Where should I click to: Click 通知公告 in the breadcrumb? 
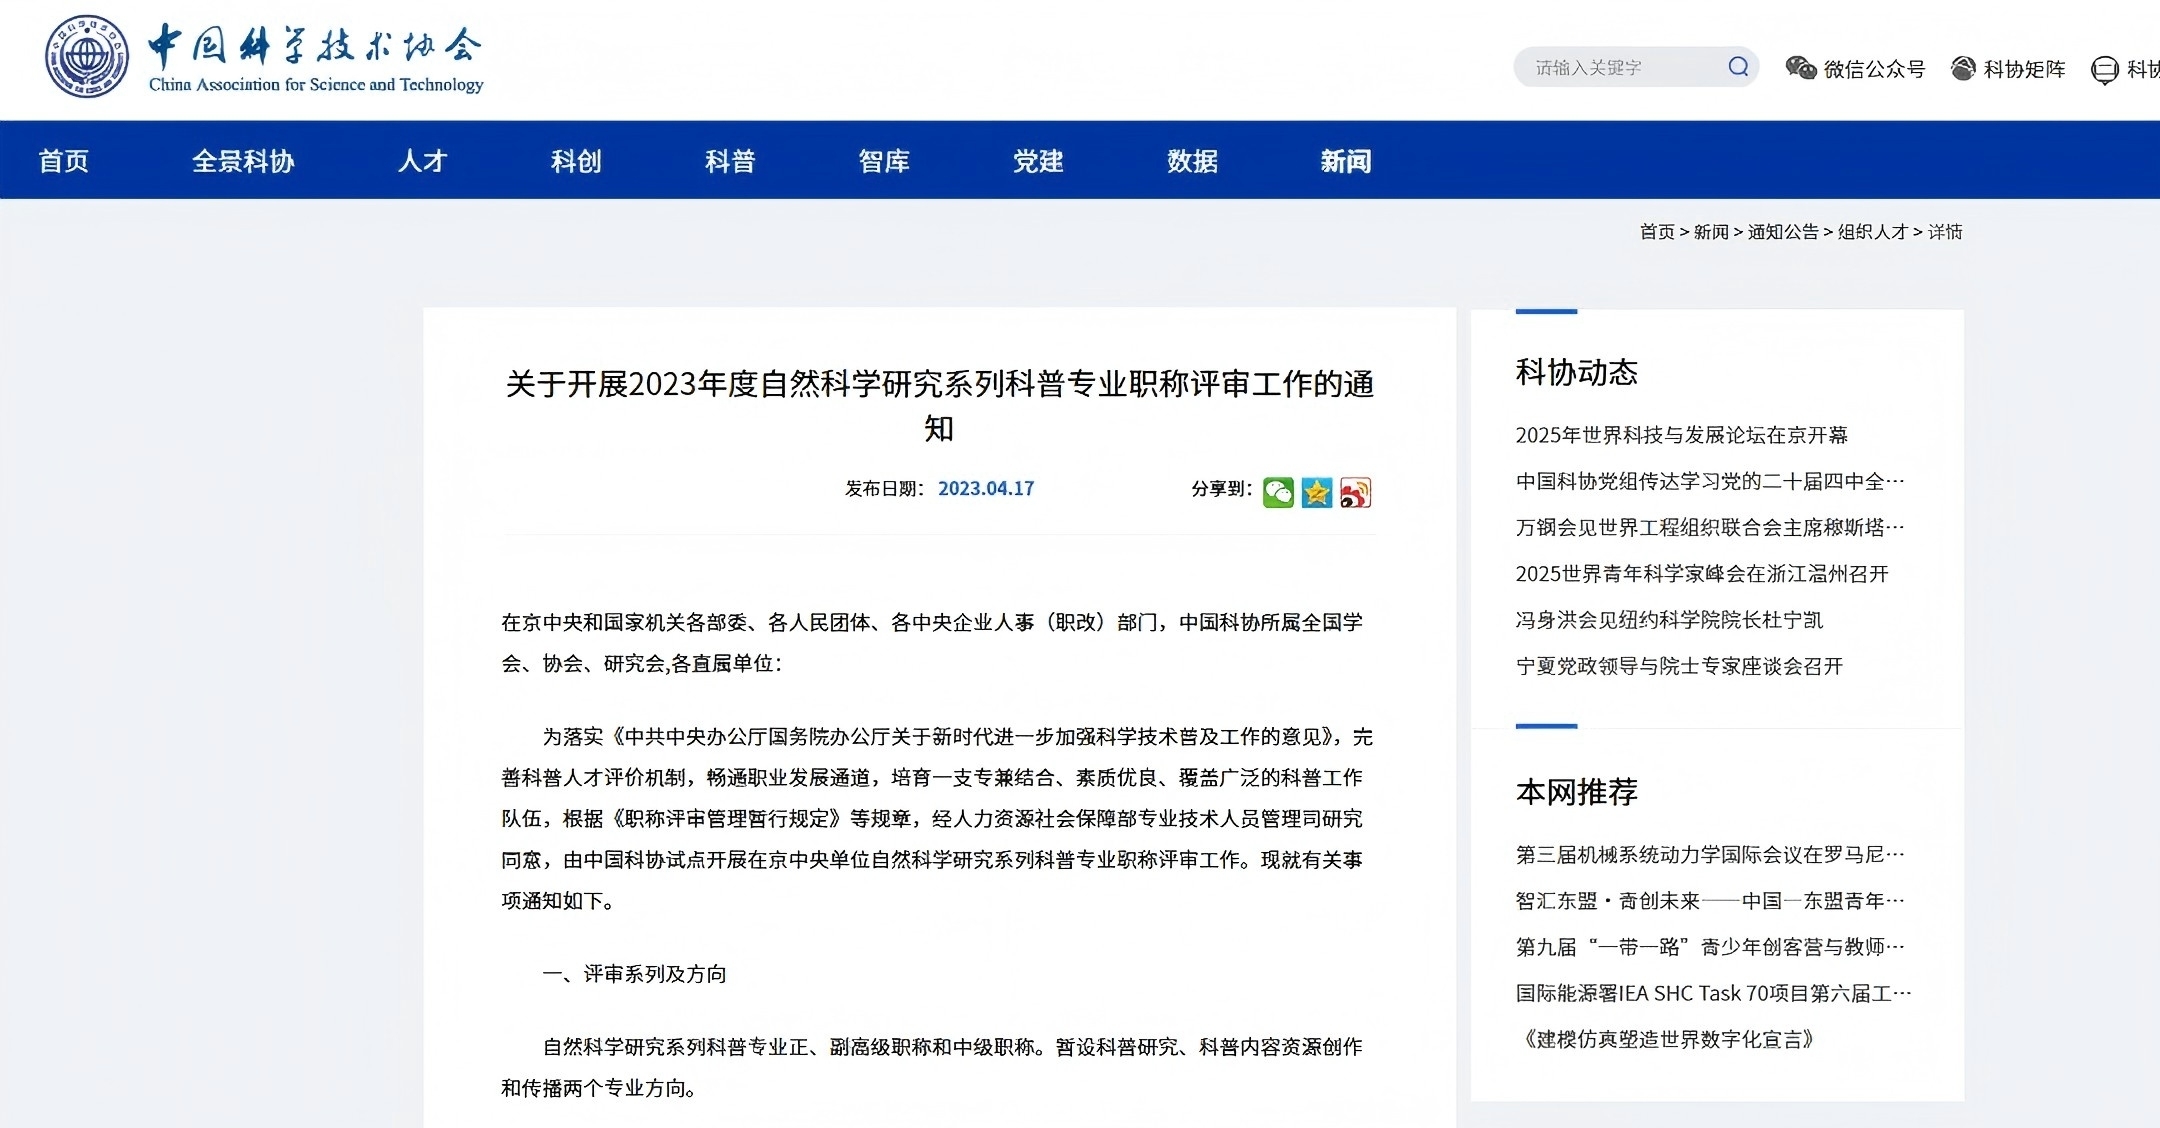1783,232
